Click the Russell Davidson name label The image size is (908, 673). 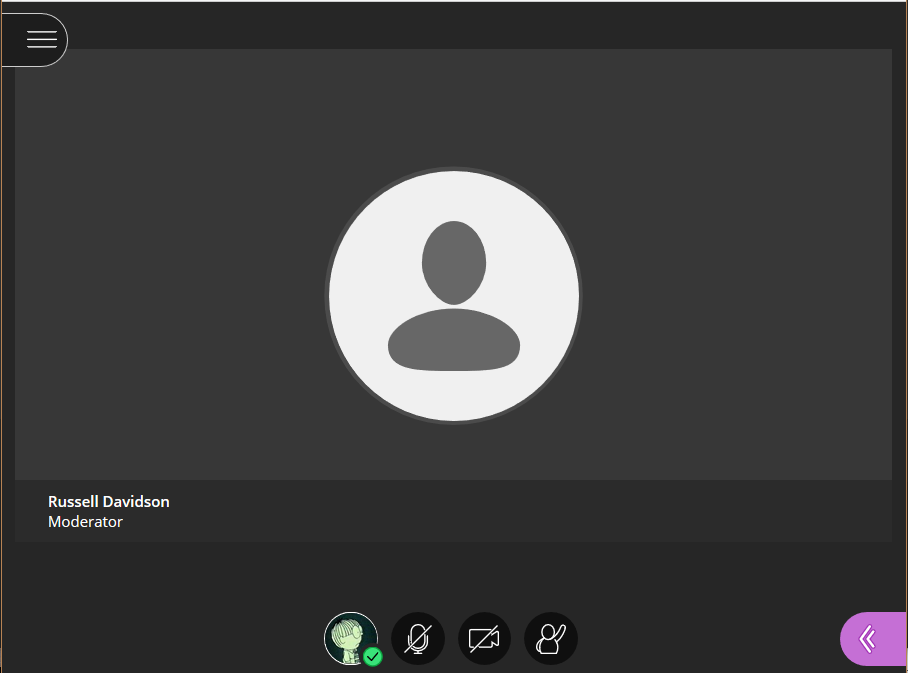click(108, 501)
